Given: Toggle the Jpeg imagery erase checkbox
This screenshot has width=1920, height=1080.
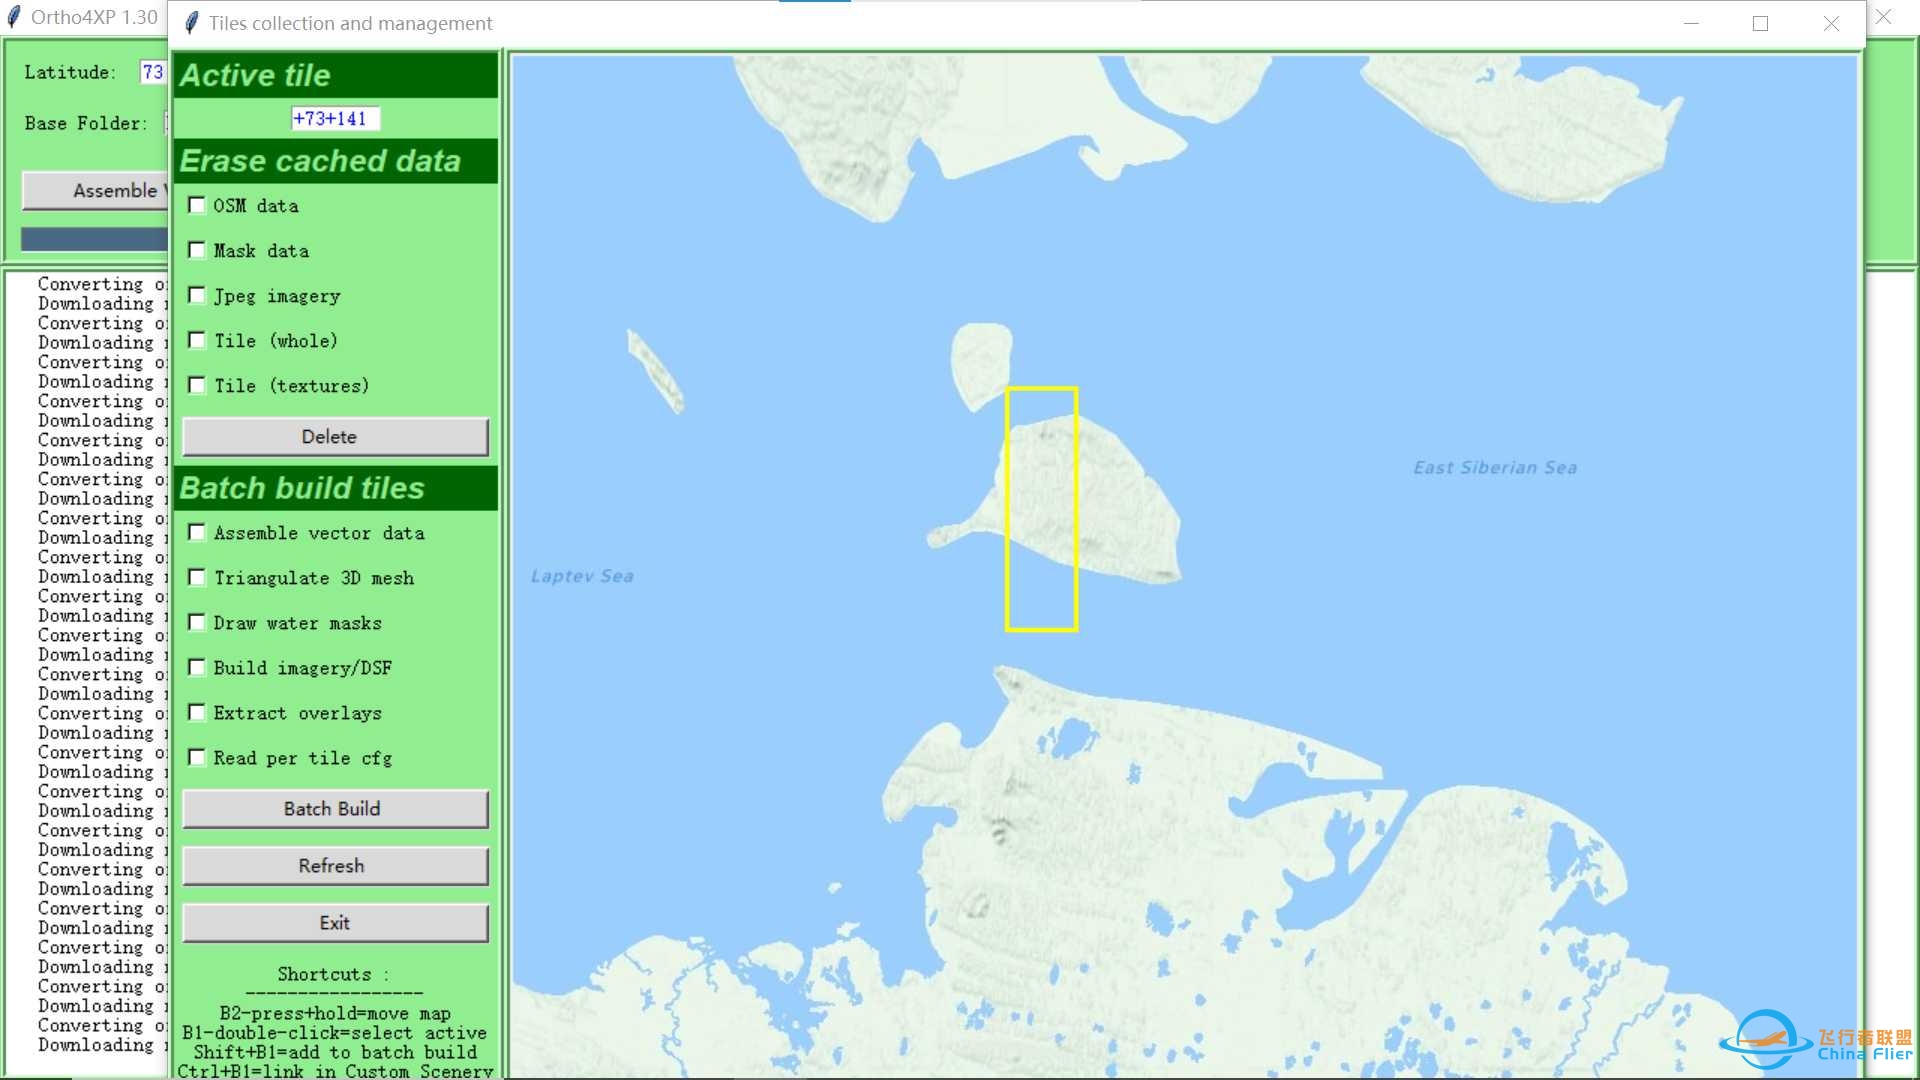Looking at the screenshot, I should tap(198, 295).
